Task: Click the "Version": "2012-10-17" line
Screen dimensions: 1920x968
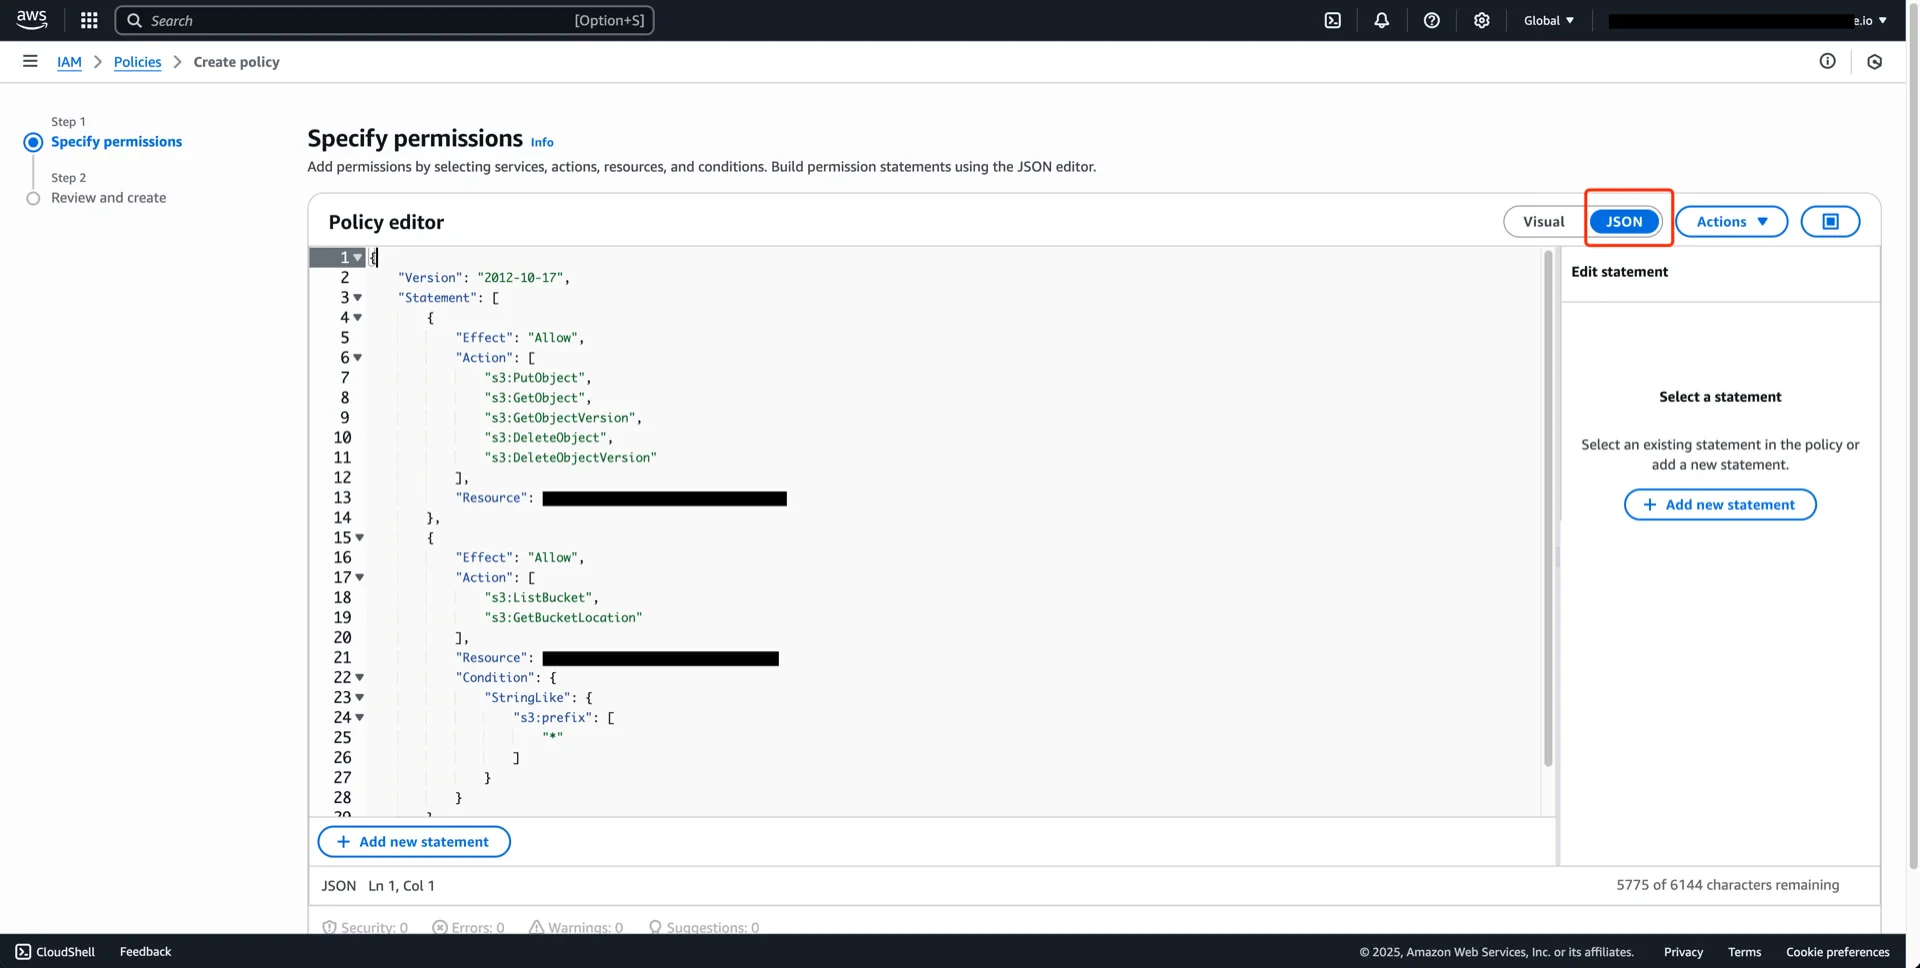Action: 484,278
